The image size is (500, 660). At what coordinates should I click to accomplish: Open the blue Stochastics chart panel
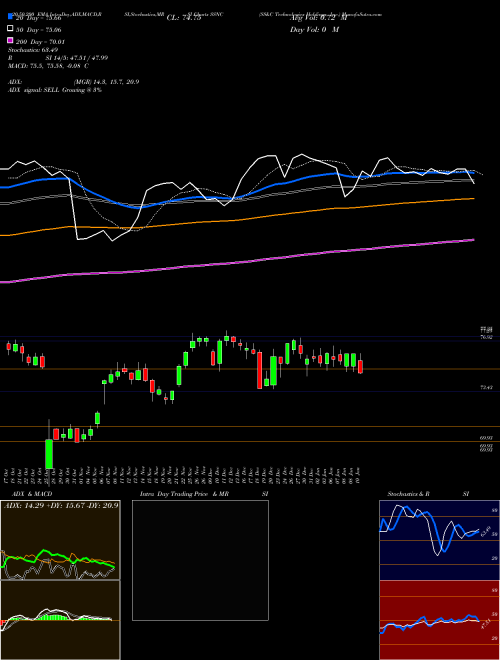click(x=439, y=540)
